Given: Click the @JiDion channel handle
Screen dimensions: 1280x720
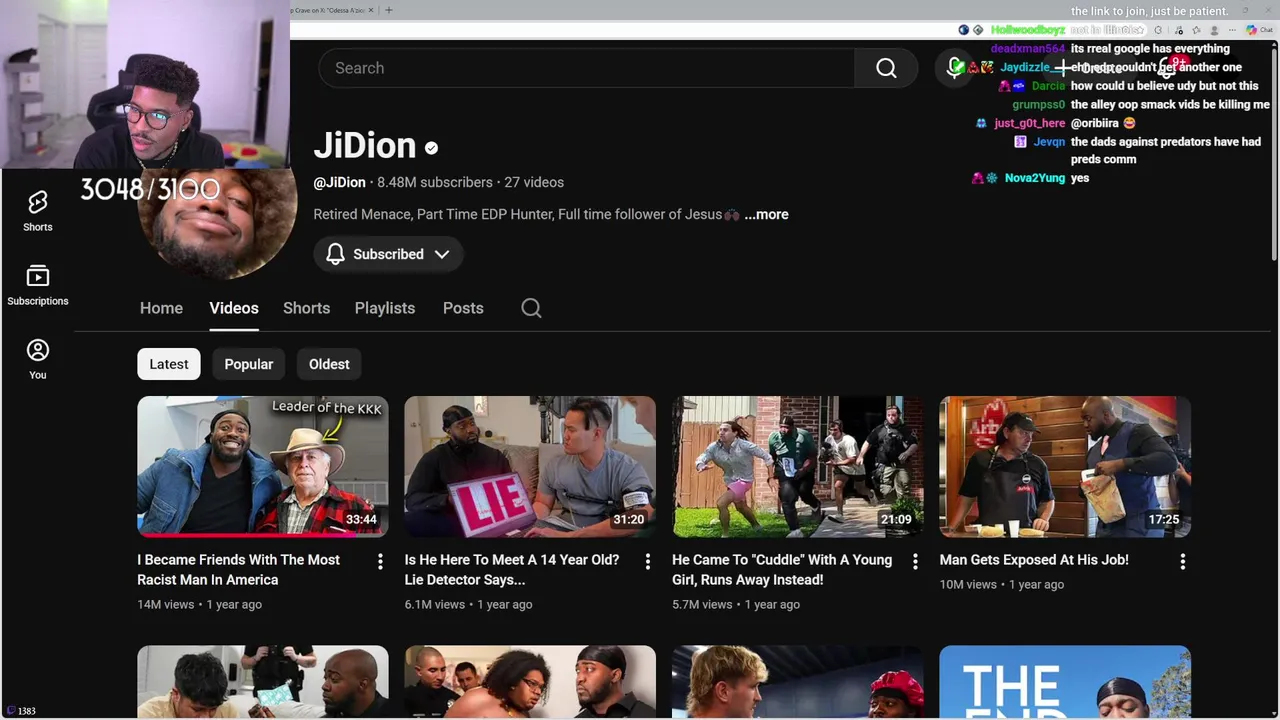Looking at the screenshot, I should pos(339,182).
